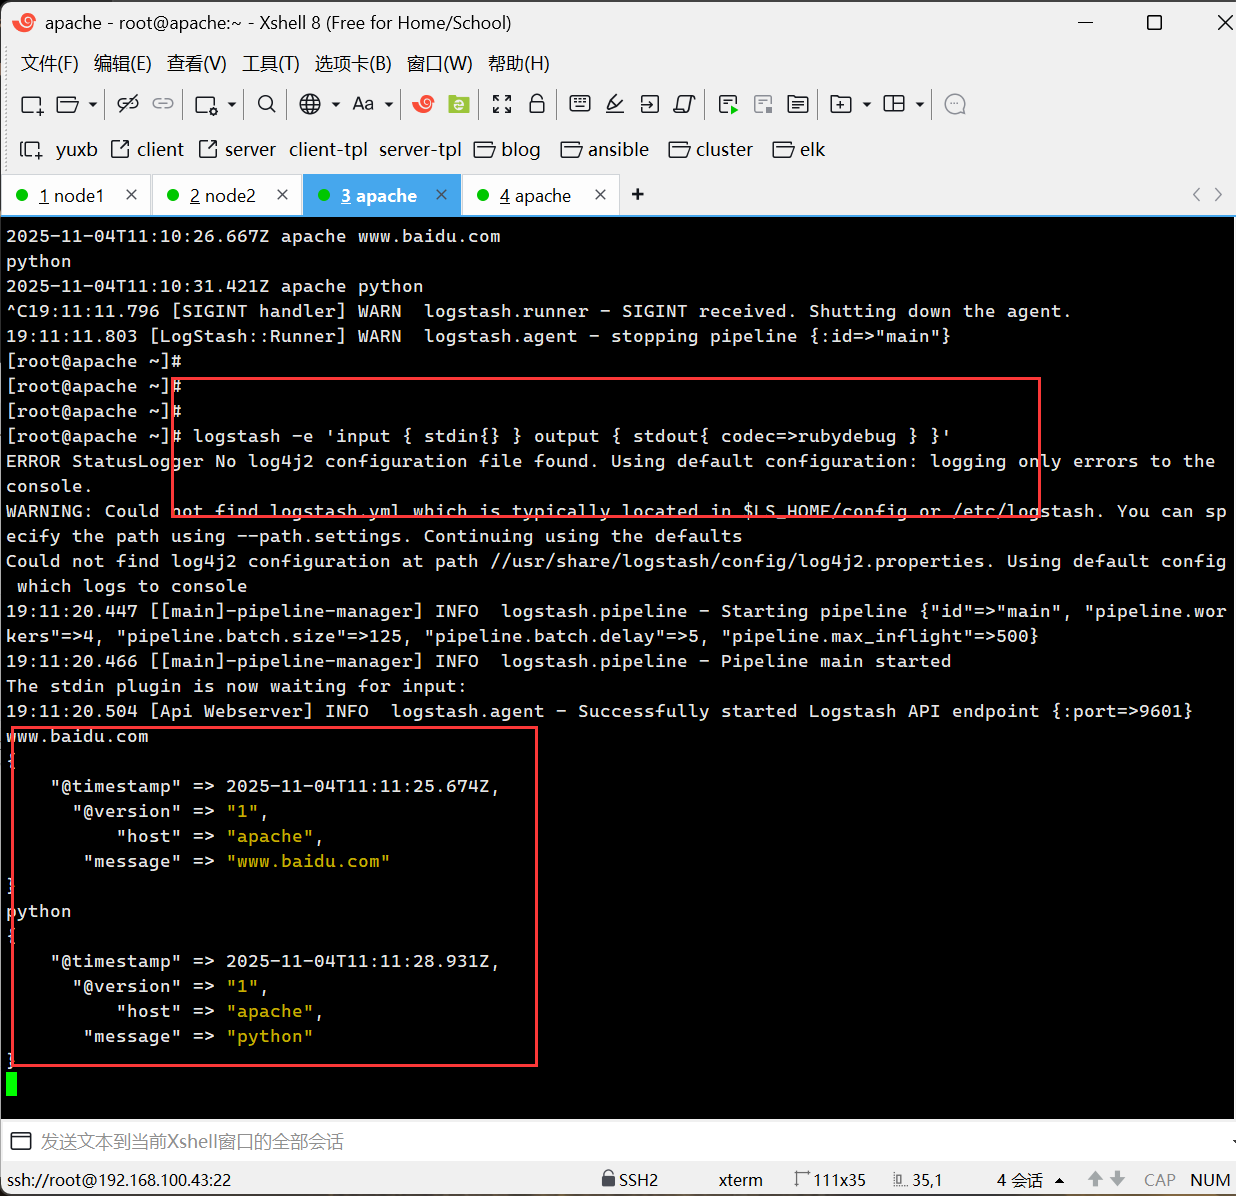Open the tab layout arrangement icon
The height and width of the screenshot is (1196, 1236).
tap(894, 104)
